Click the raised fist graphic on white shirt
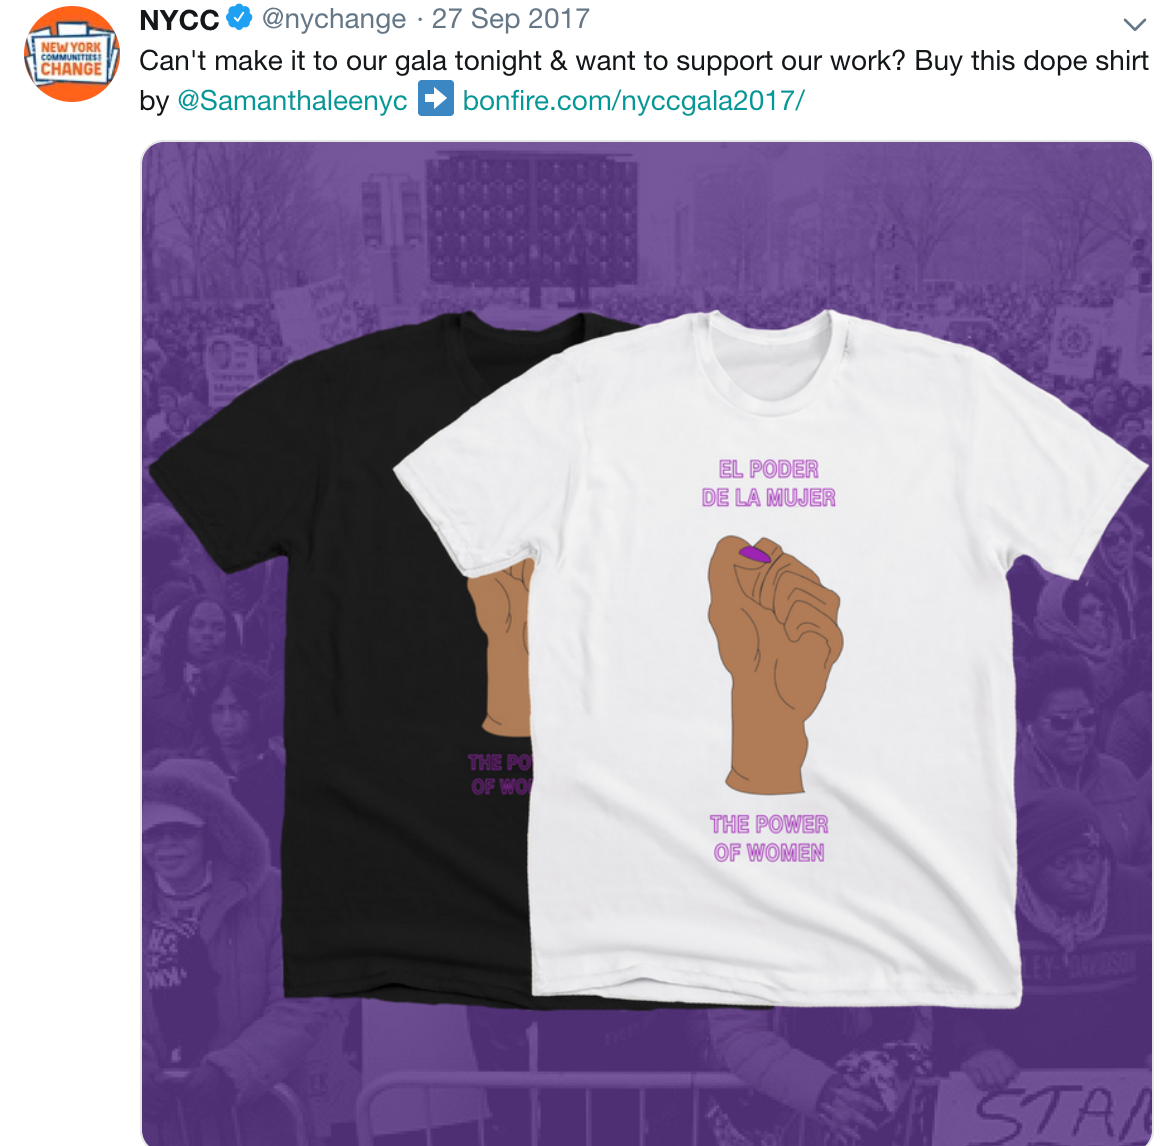Screen dimensions: 1174x1146 click(x=775, y=665)
